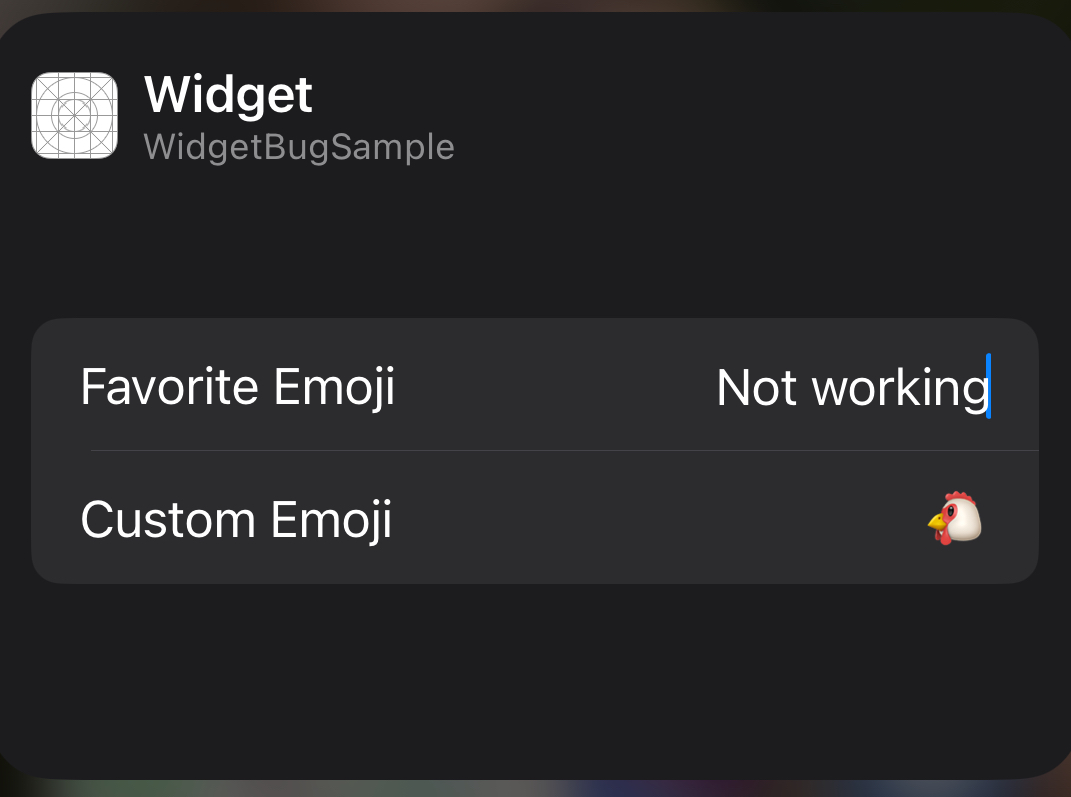Click the Widget title text

pyautogui.click(x=228, y=95)
